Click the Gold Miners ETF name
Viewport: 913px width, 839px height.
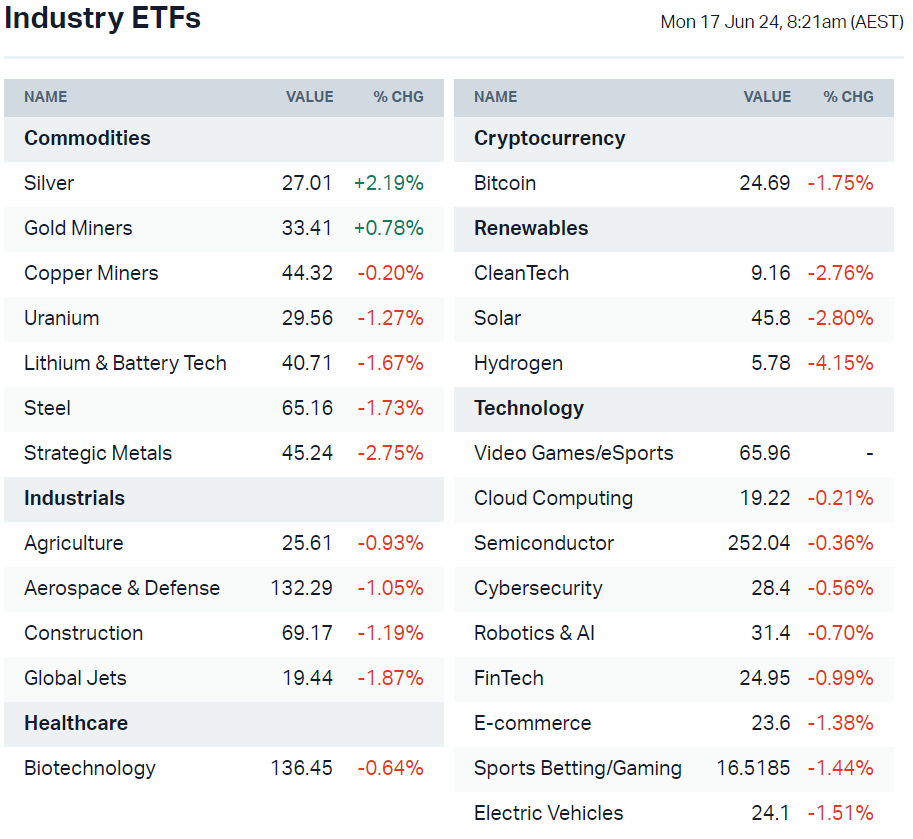pyautogui.click(x=78, y=228)
